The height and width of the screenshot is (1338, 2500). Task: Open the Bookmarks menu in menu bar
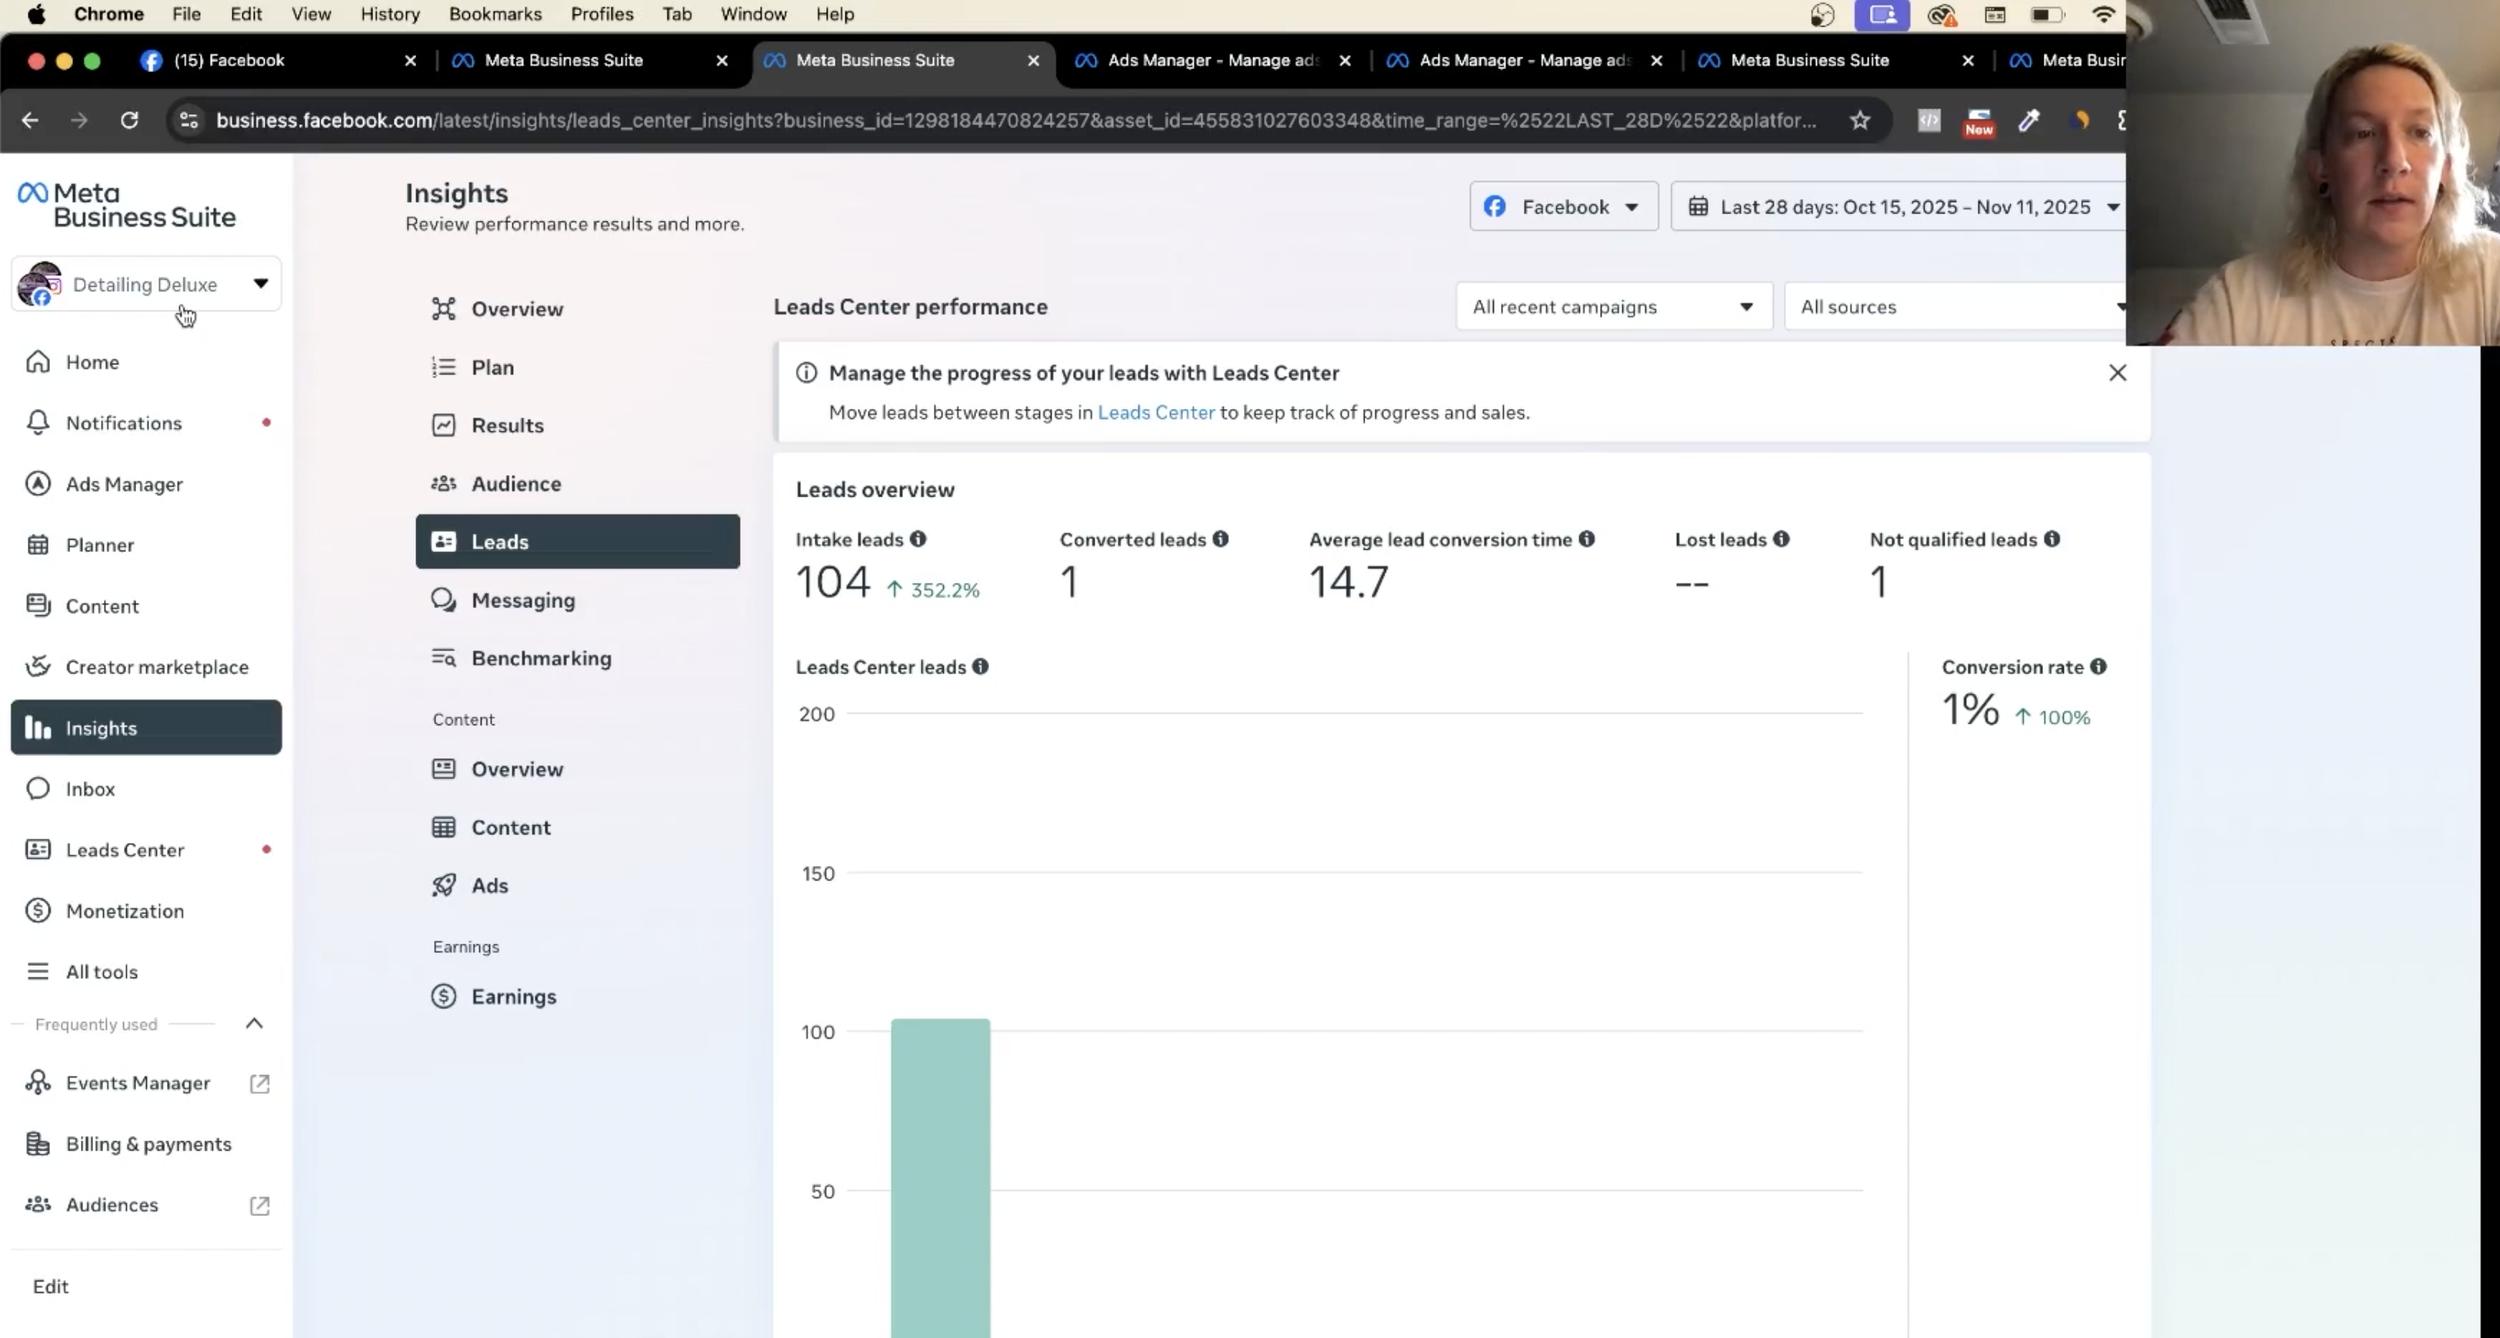pos(494,14)
